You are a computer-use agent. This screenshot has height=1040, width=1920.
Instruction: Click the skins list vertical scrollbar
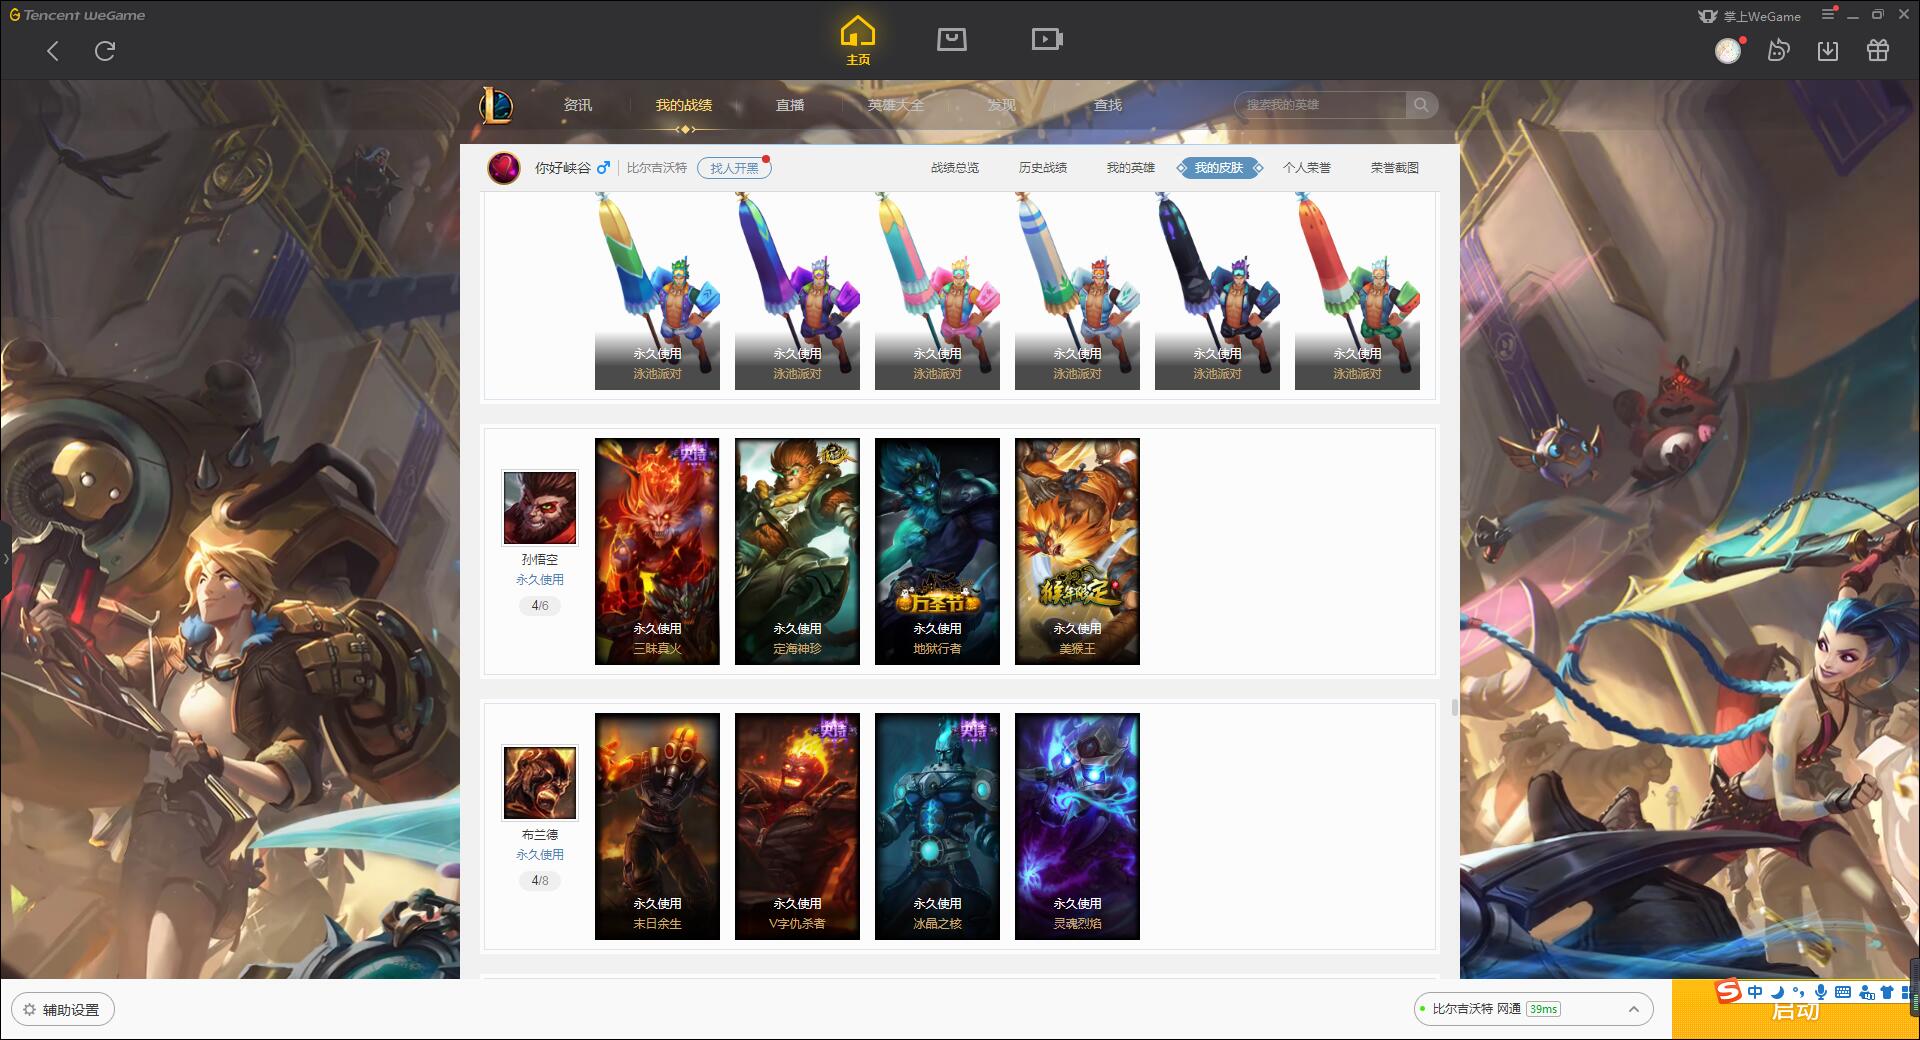[x=1454, y=707]
